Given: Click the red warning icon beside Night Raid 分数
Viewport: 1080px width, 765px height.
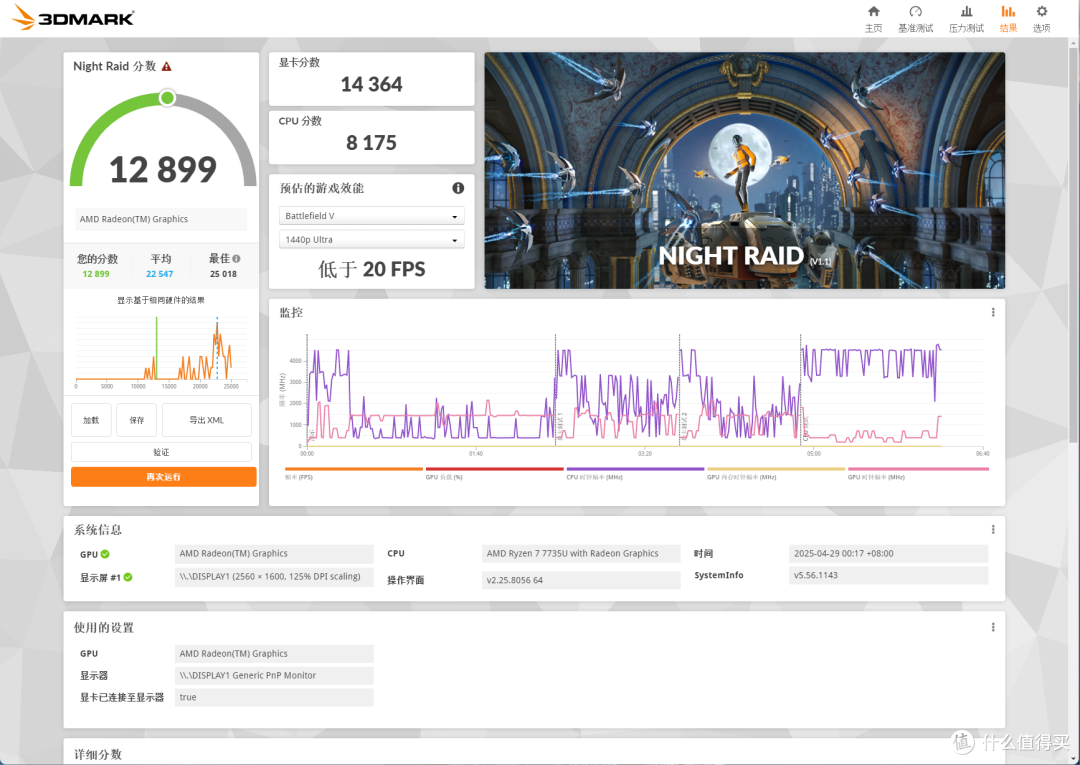Looking at the screenshot, I should [167, 67].
